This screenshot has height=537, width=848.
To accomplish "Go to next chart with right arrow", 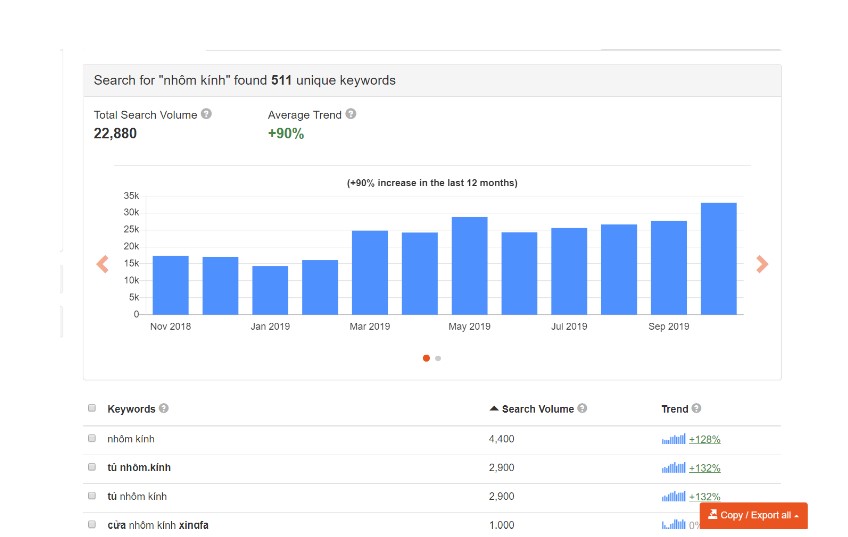I will tap(762, 264).
